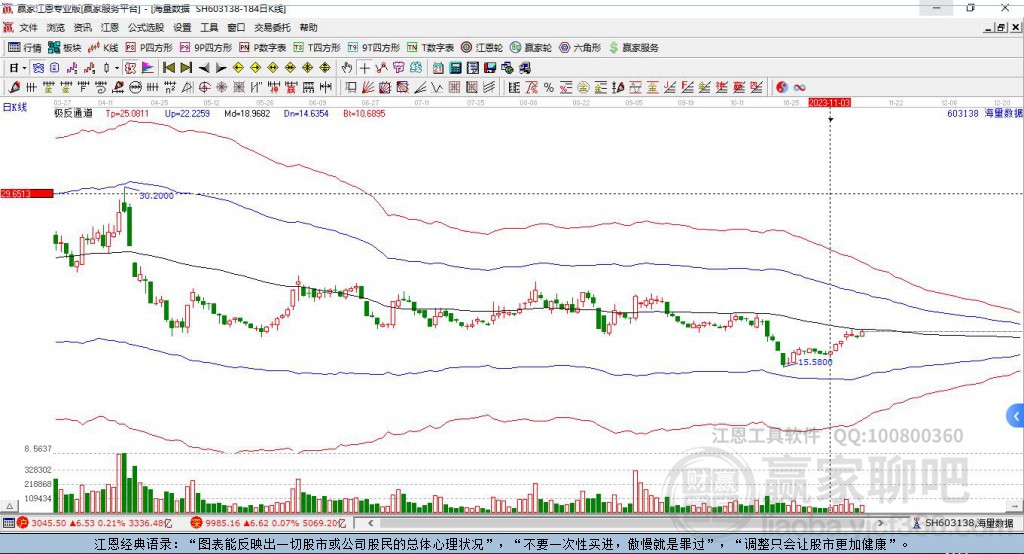
Task: Switch to K线 chart view
Action: 103,48
